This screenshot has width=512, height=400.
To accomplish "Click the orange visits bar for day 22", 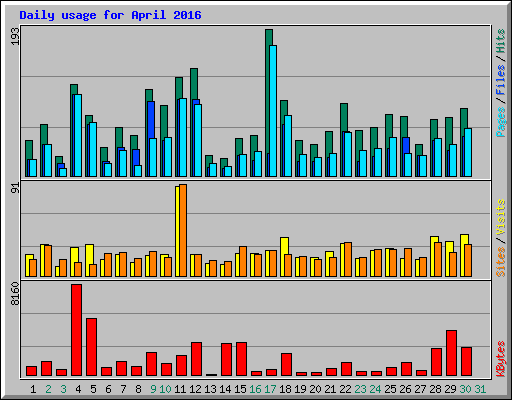I will coord(348,260).
